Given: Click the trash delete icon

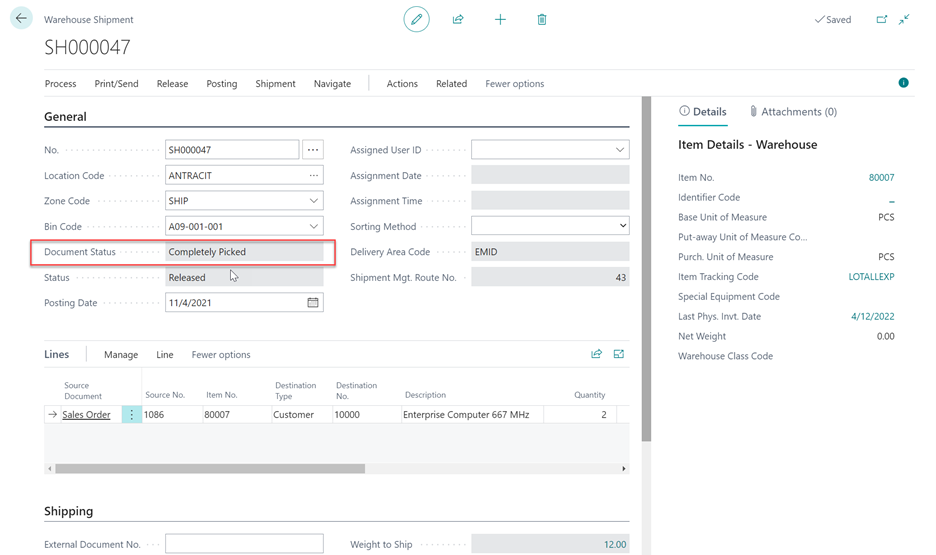Looking at the screenshot, I should [542, 19].
